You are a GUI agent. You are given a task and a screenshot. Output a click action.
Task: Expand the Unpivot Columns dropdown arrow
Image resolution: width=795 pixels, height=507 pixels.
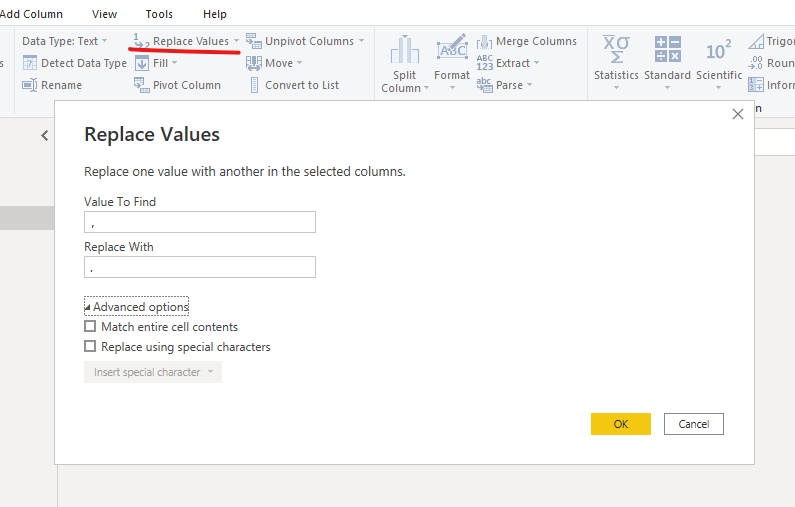point(361,41)
